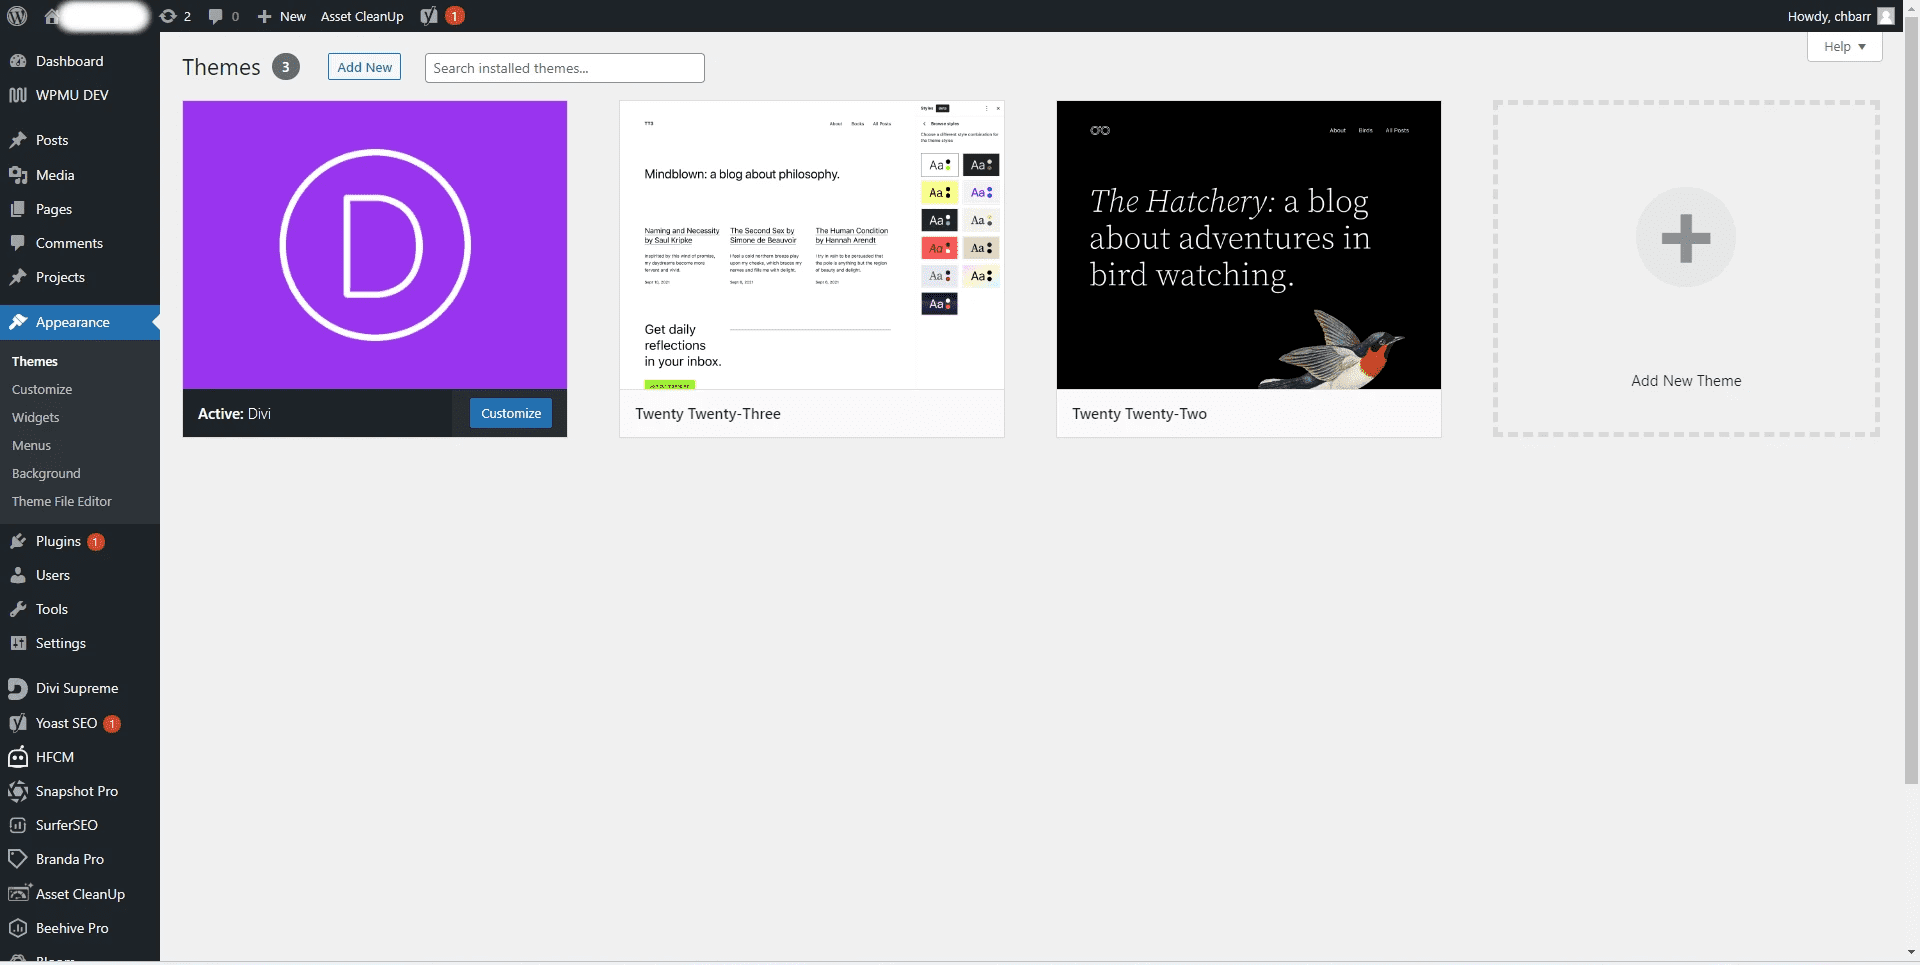Open Themes submenu item
Viewport: 1920px width, 965px height.
point(35,361)
